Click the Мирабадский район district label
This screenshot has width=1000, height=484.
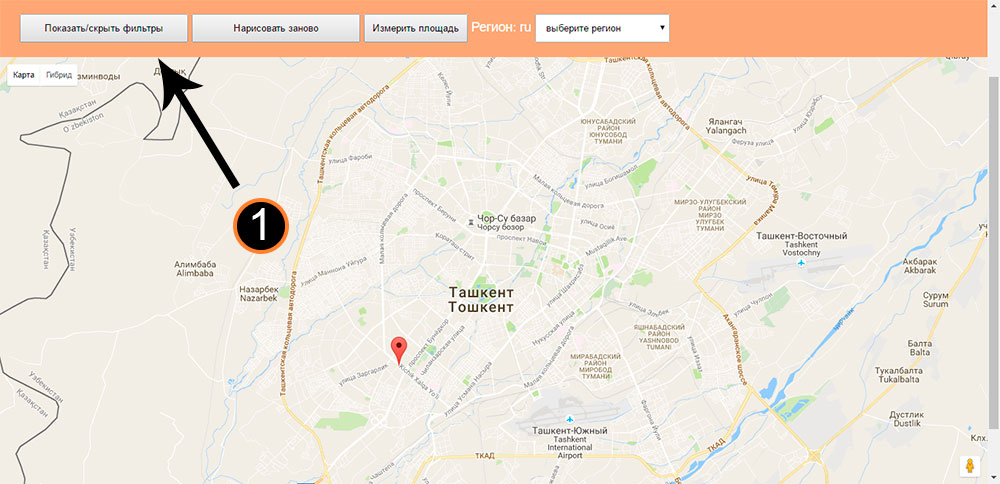pos(595,367)
